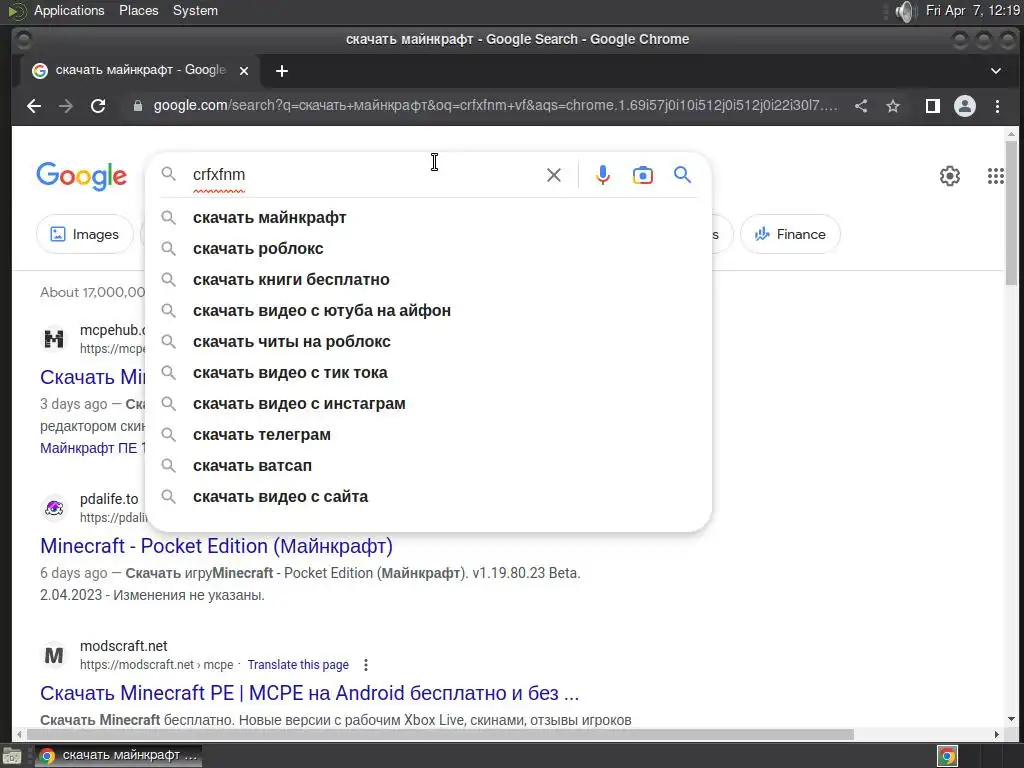The width and height of the screenshot is (1024, 768).
Task: Open the Chrome profile avatar
Action: (965, 106)
